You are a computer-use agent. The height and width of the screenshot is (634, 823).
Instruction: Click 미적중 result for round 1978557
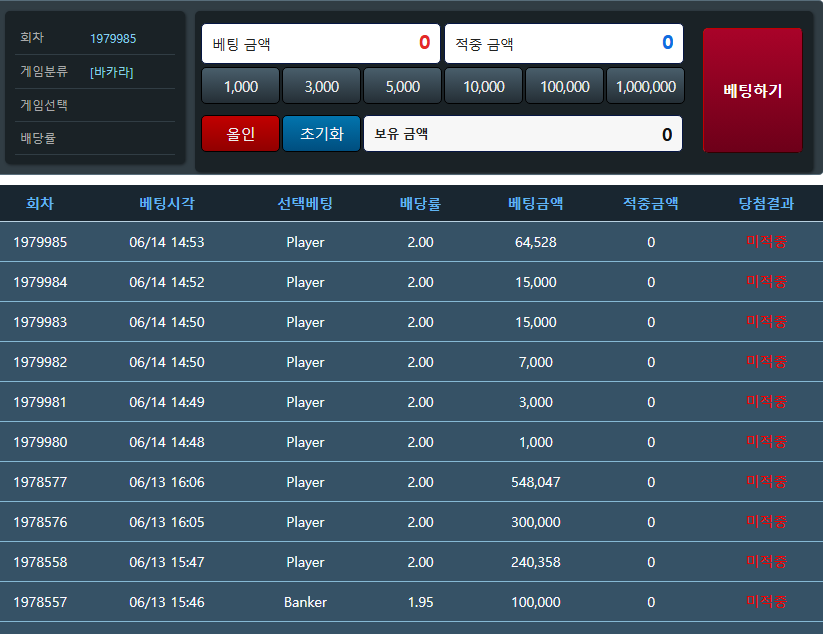pos(766,601)
